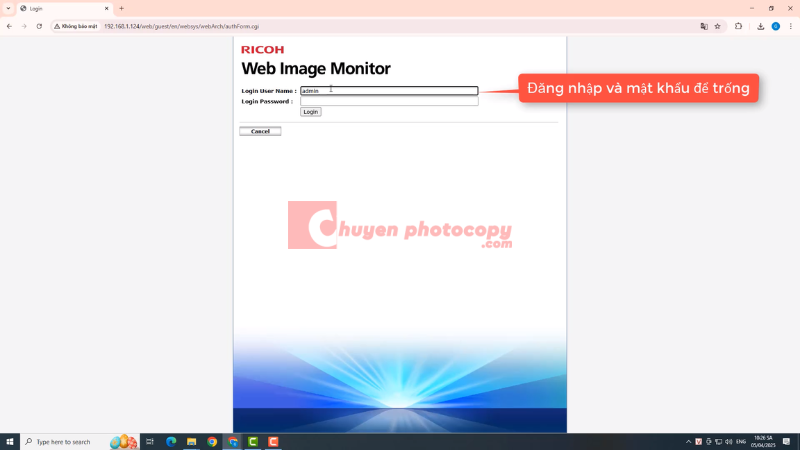Viewport: 800px width, 450px height.
Task: Open the taskbar clock and date
Action: 763,442
